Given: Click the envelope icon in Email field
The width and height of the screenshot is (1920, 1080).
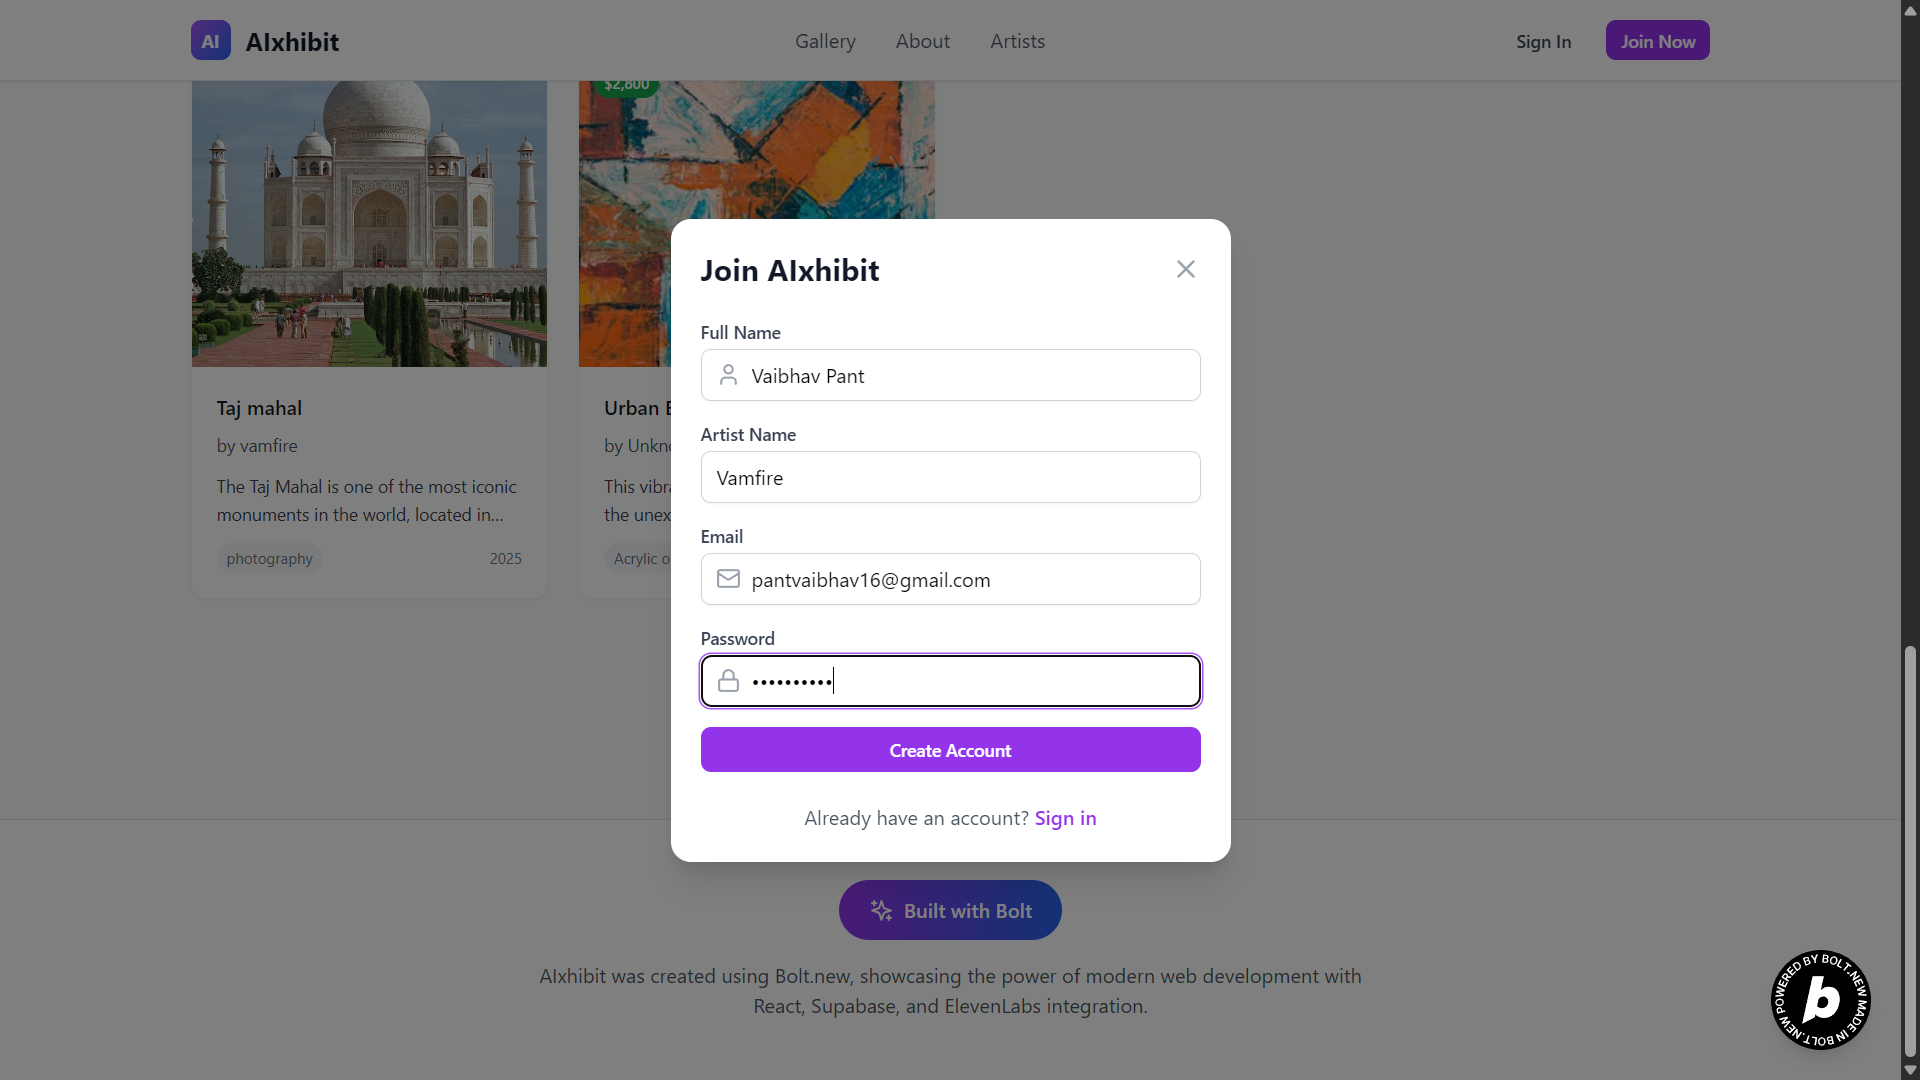Looking at the screenshot, I should 728,579.
